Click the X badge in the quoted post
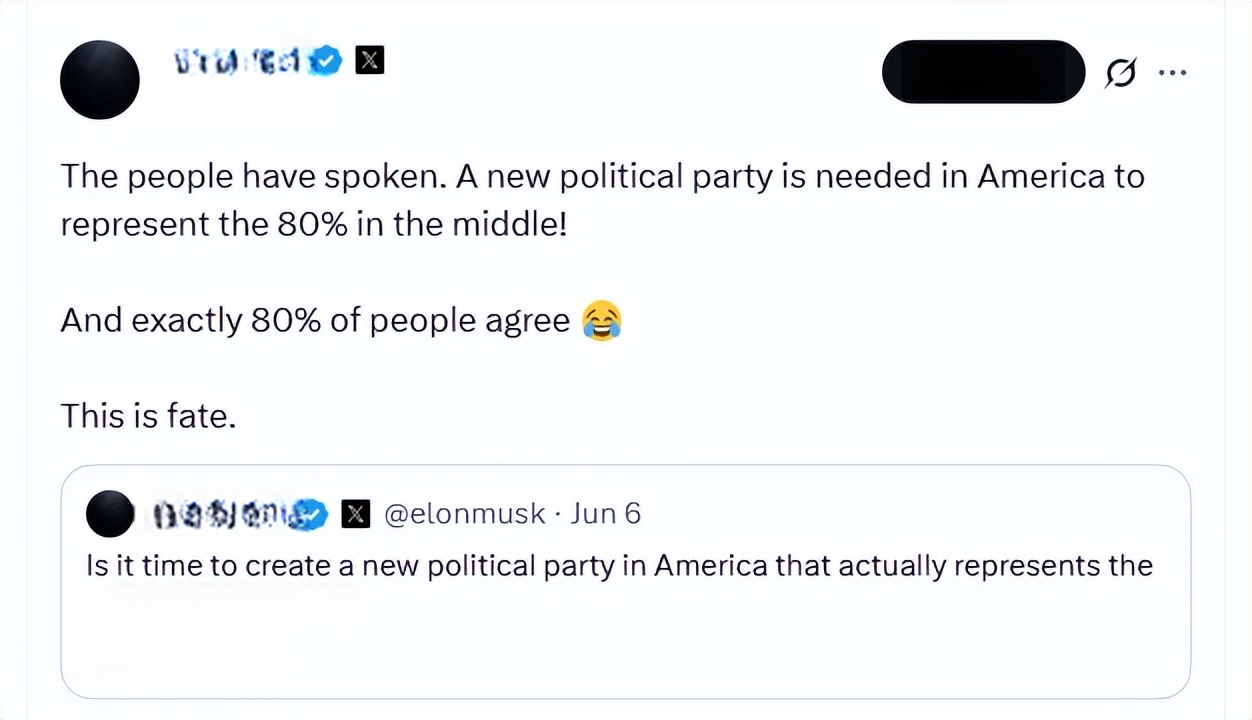This screenshot has height=720, width=1252. [356, 514]
